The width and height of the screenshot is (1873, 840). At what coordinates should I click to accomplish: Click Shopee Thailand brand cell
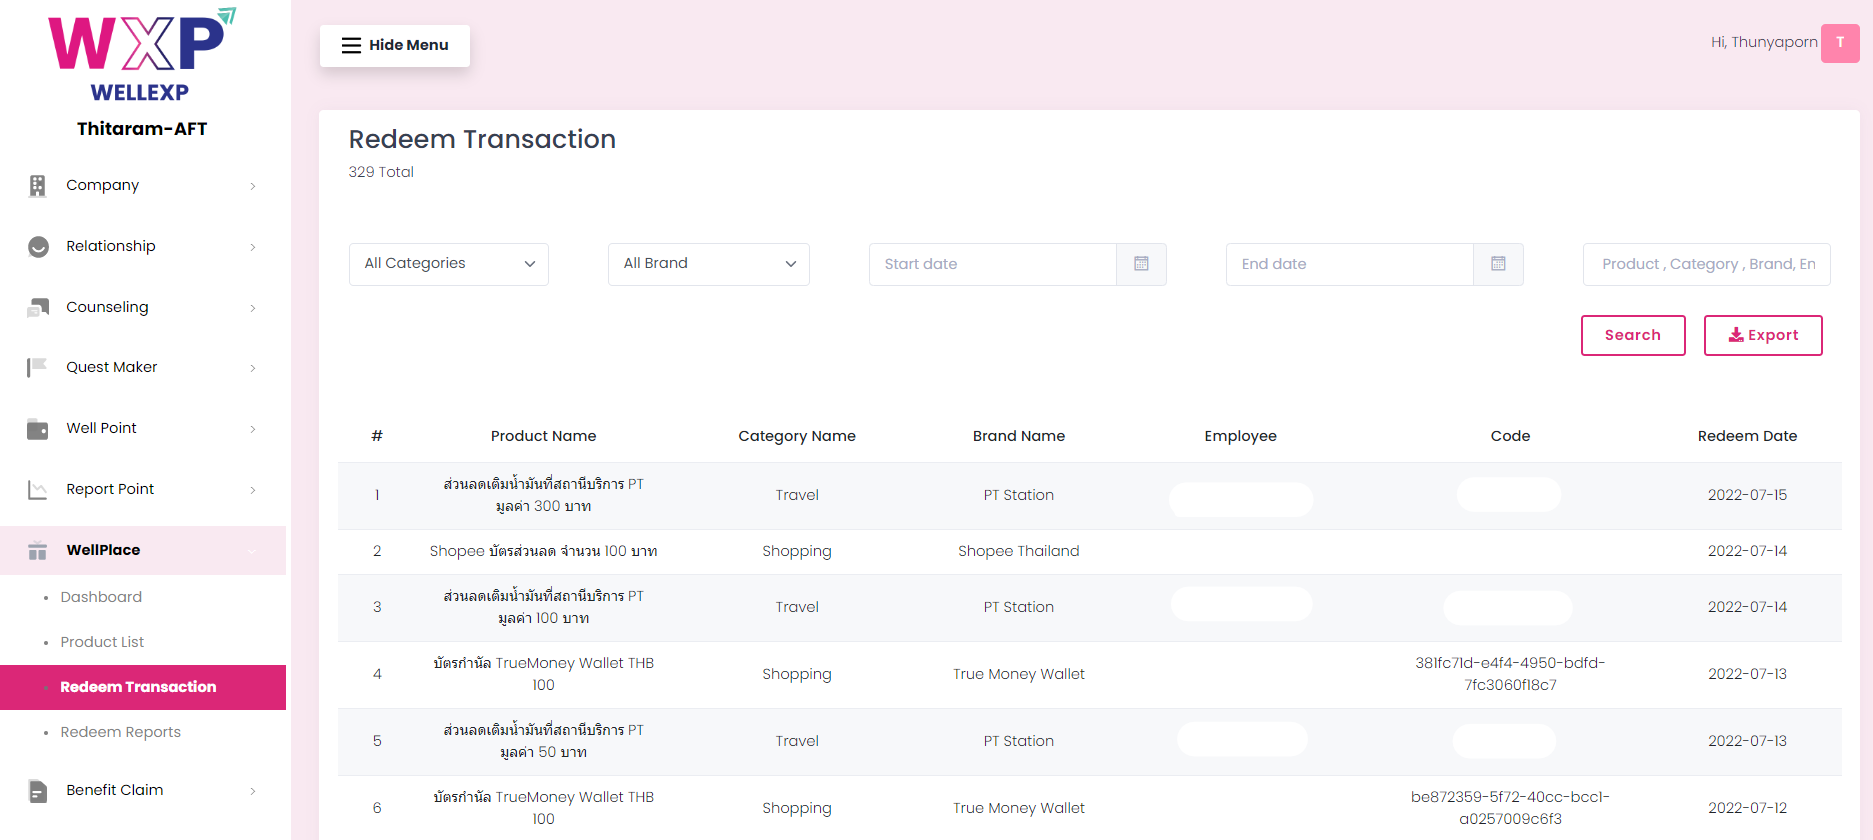pos(1019,551)
